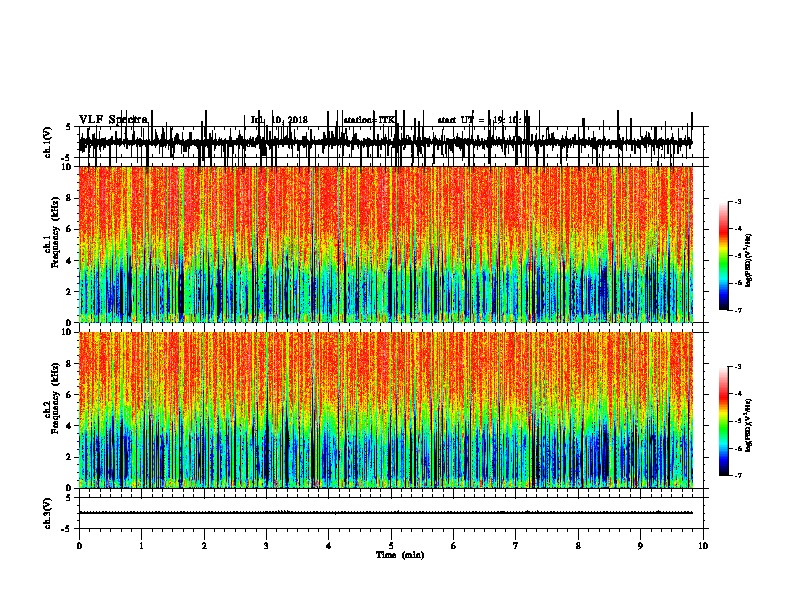The height and width of the screenshot is (612, 792).
Task: Select the 'station=ITK' header label
Action: tap(370, 120)
